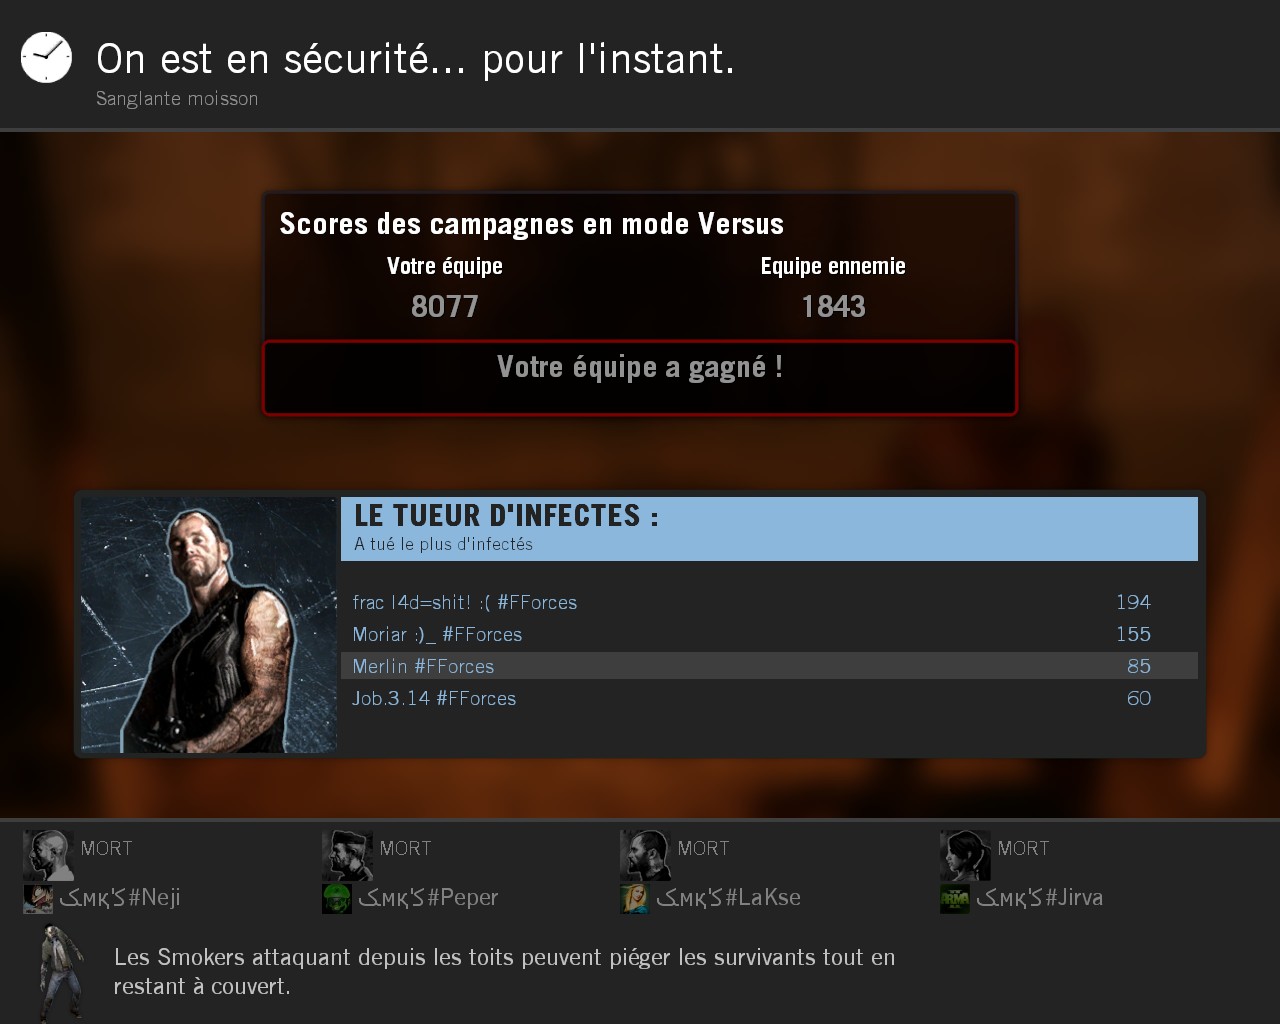Screen dimensions: 1280x1024
Task: Click the Equipe ennemie score 1843
Action: [x=833, y=306]
